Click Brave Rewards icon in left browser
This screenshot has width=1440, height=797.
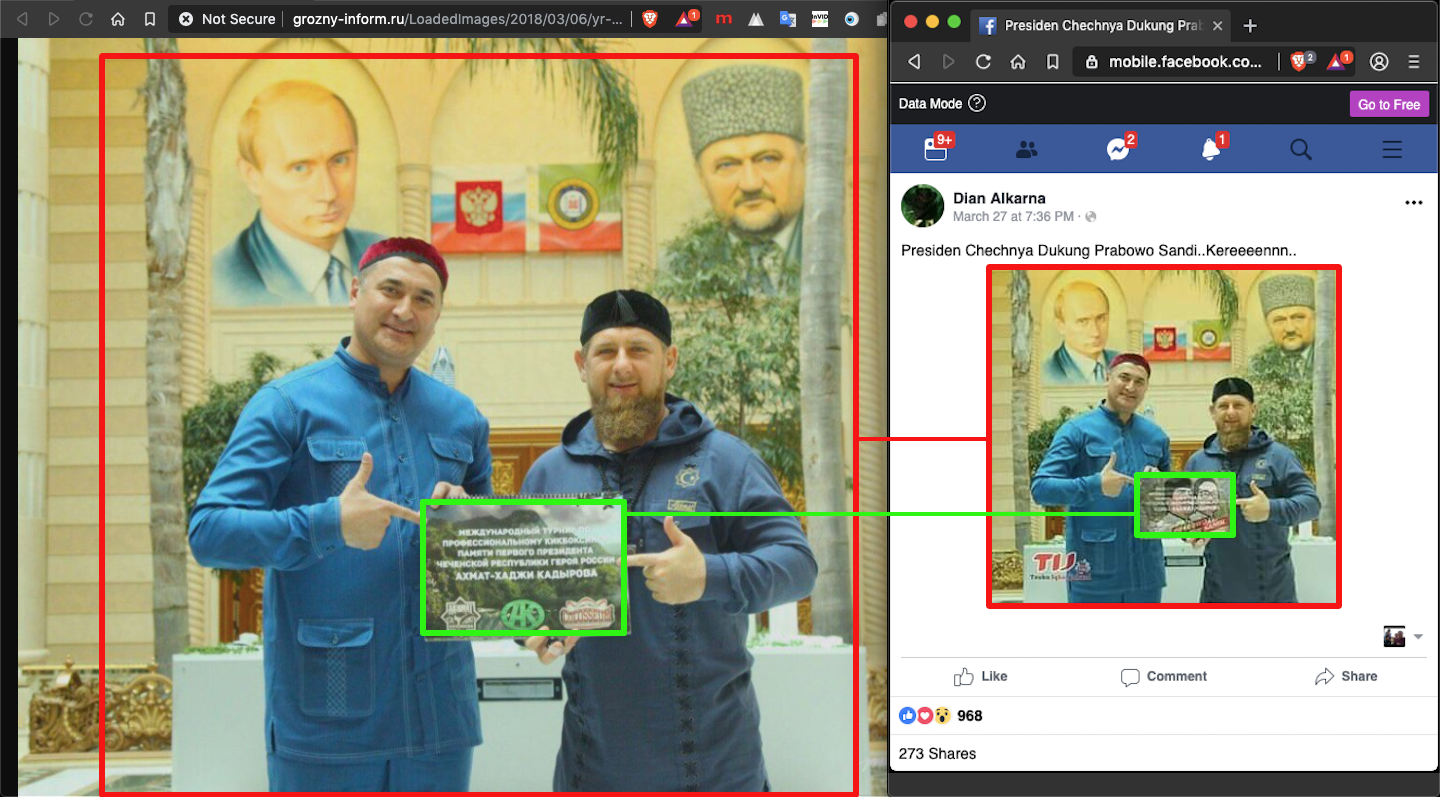[686, 19]
